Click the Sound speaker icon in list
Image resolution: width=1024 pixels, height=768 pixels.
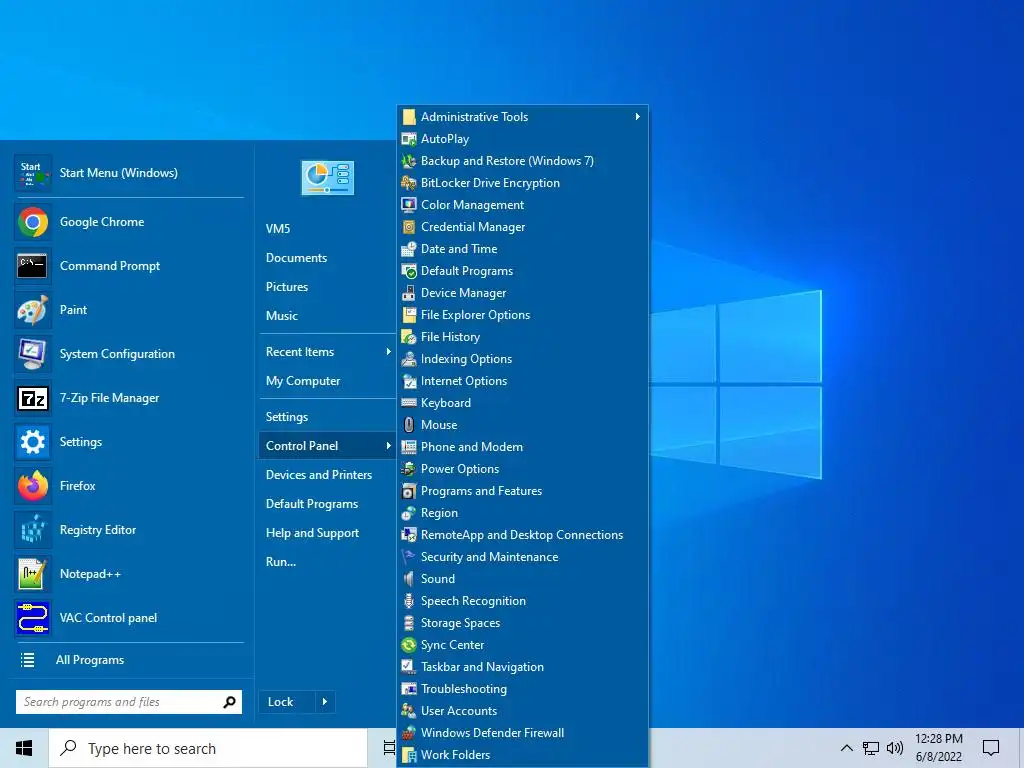pos(409,579)
